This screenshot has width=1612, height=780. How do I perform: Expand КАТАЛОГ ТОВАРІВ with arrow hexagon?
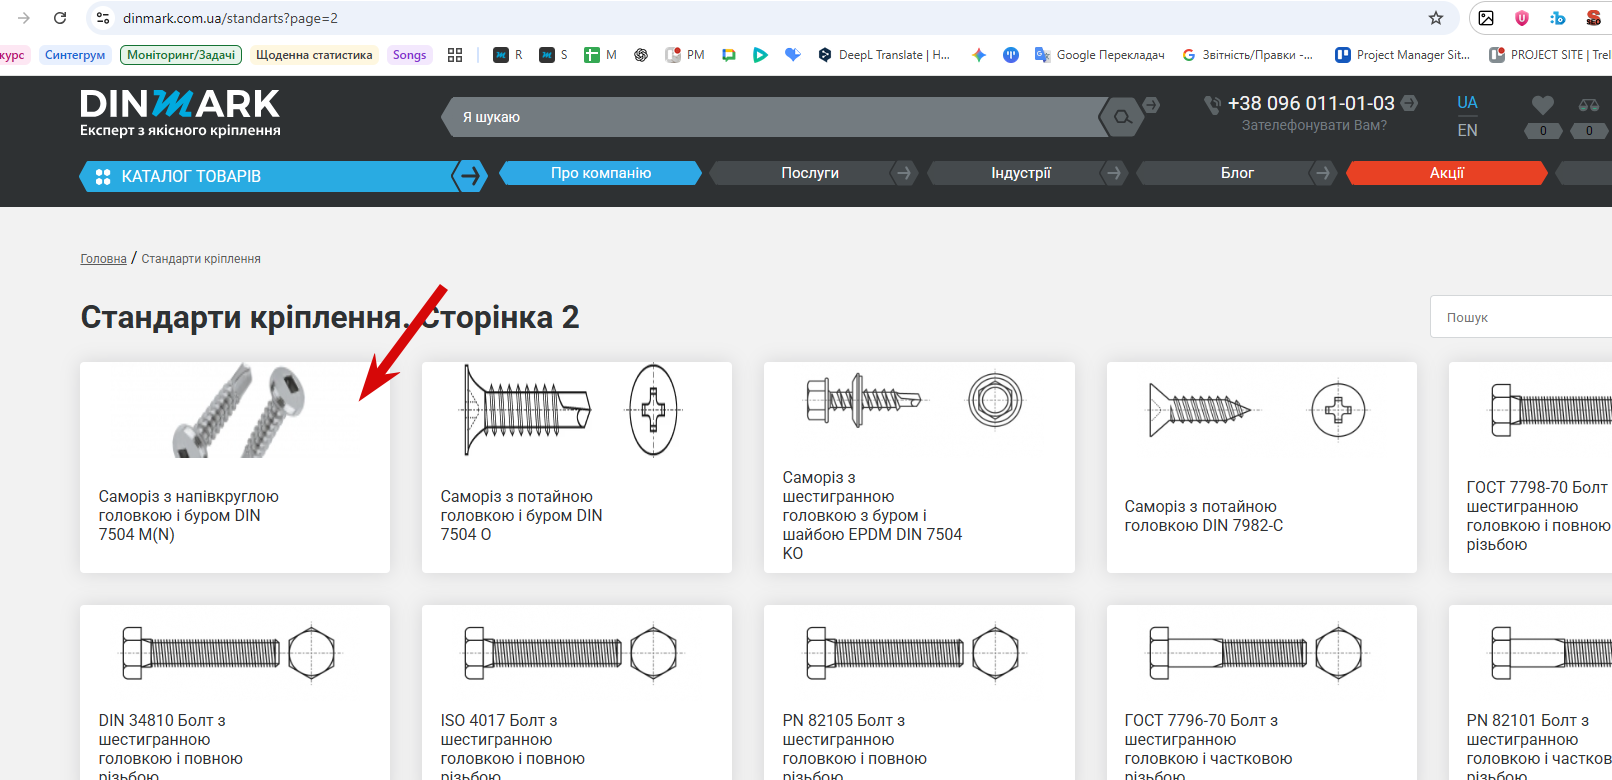(x=469, y=176)
